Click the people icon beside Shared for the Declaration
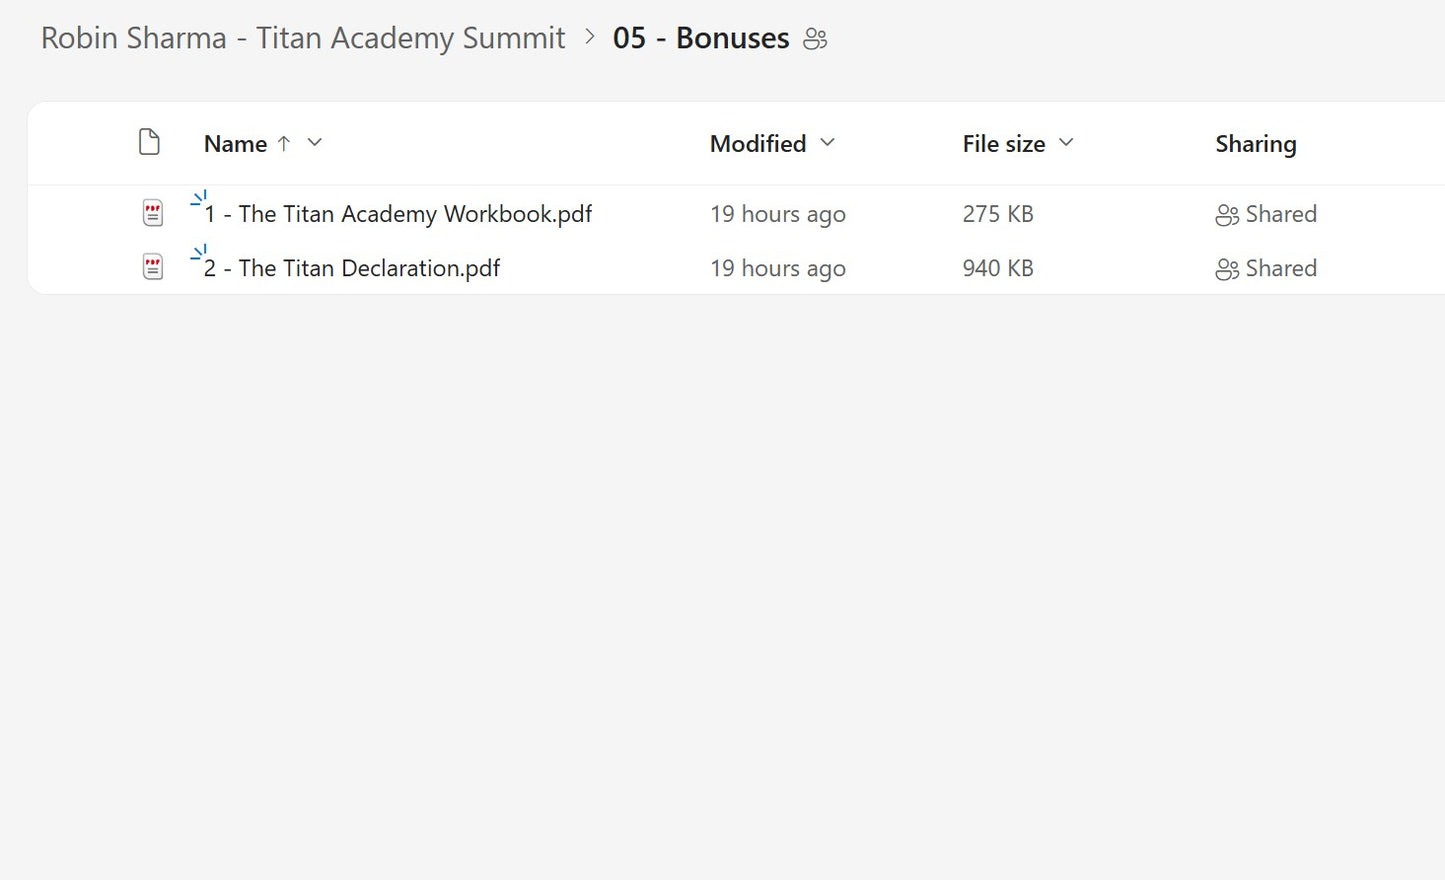Image resolution: width=1445 pixels, height=880 pixels. pos(1226,268)
